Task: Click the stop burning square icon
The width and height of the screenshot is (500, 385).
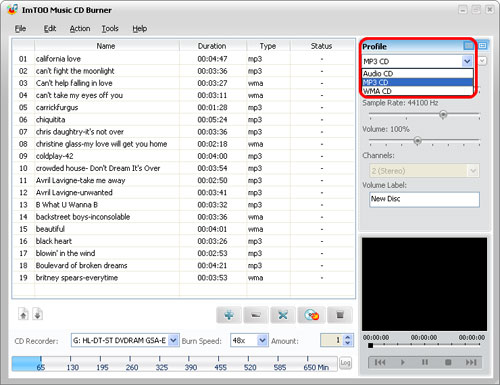Action: coord(340,315)
